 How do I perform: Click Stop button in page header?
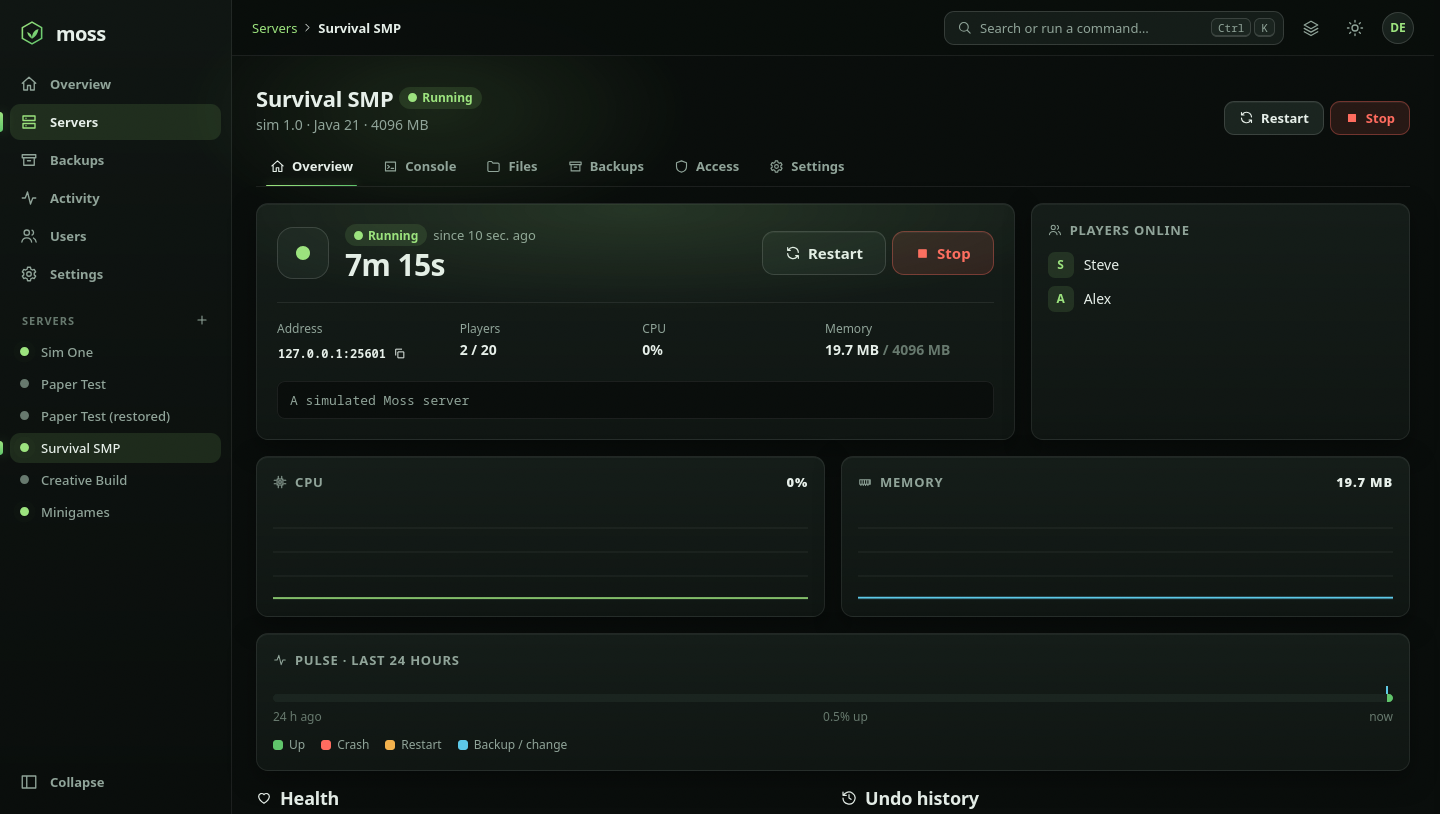pos(1370,118)
